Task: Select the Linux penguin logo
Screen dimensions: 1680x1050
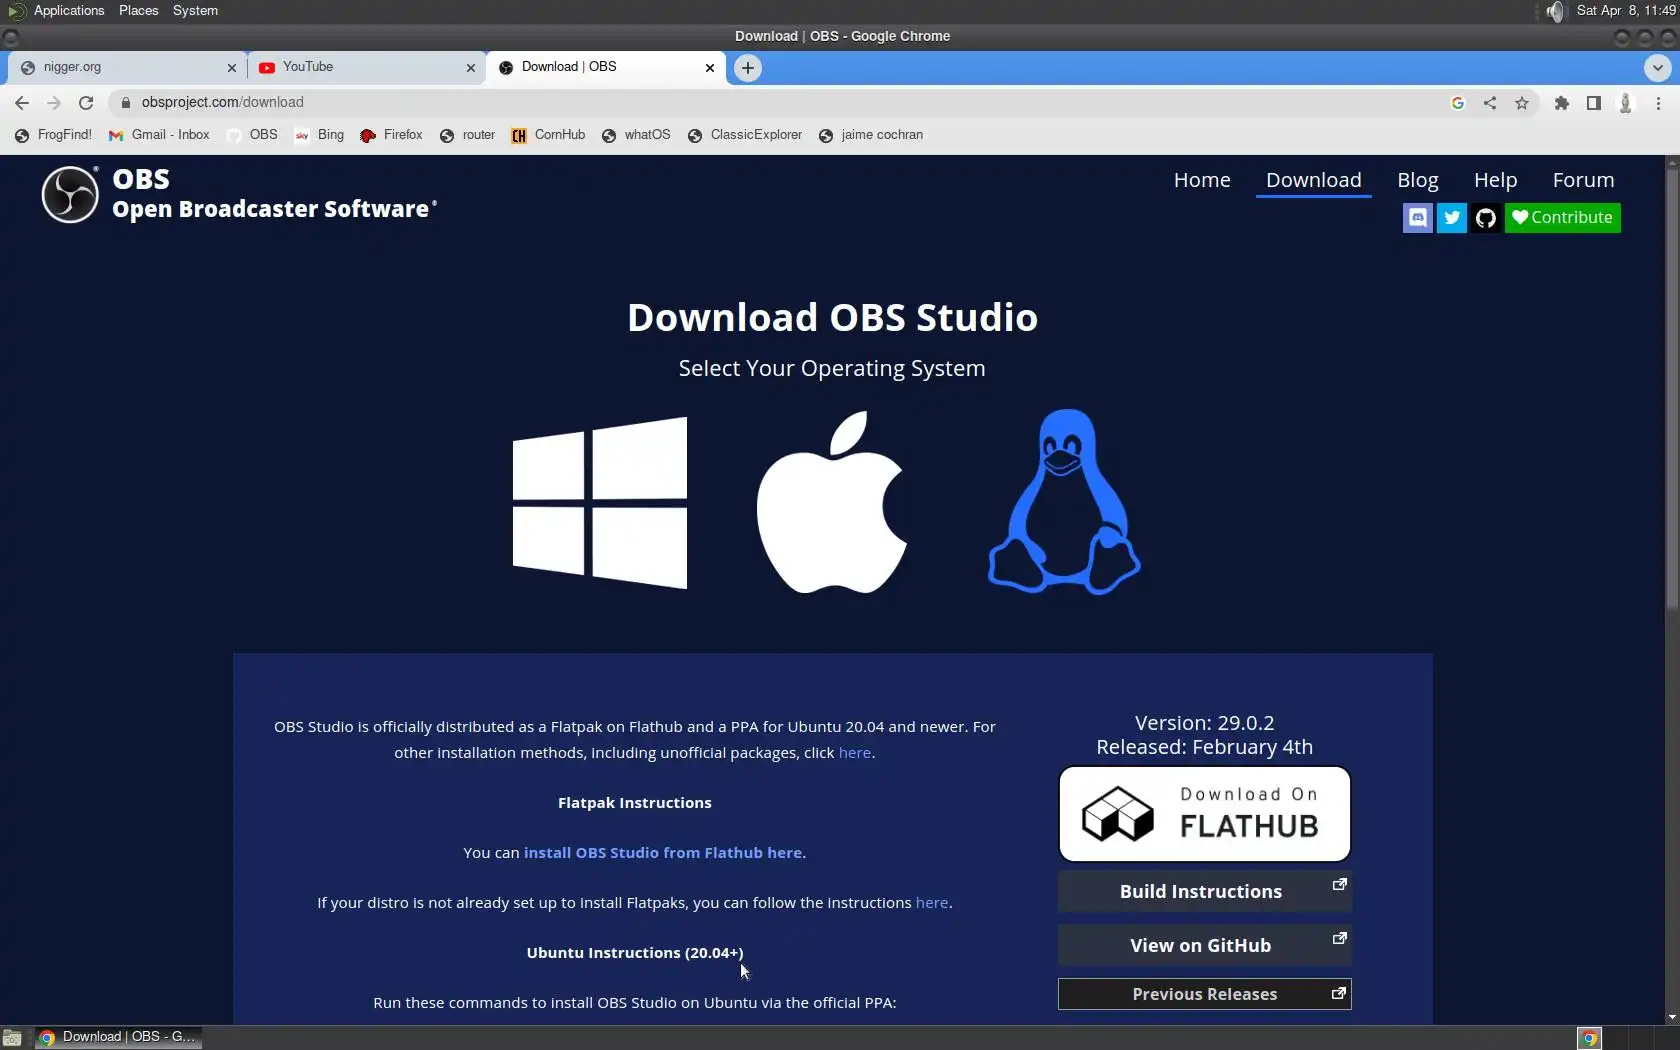Action: point(1064,501)
